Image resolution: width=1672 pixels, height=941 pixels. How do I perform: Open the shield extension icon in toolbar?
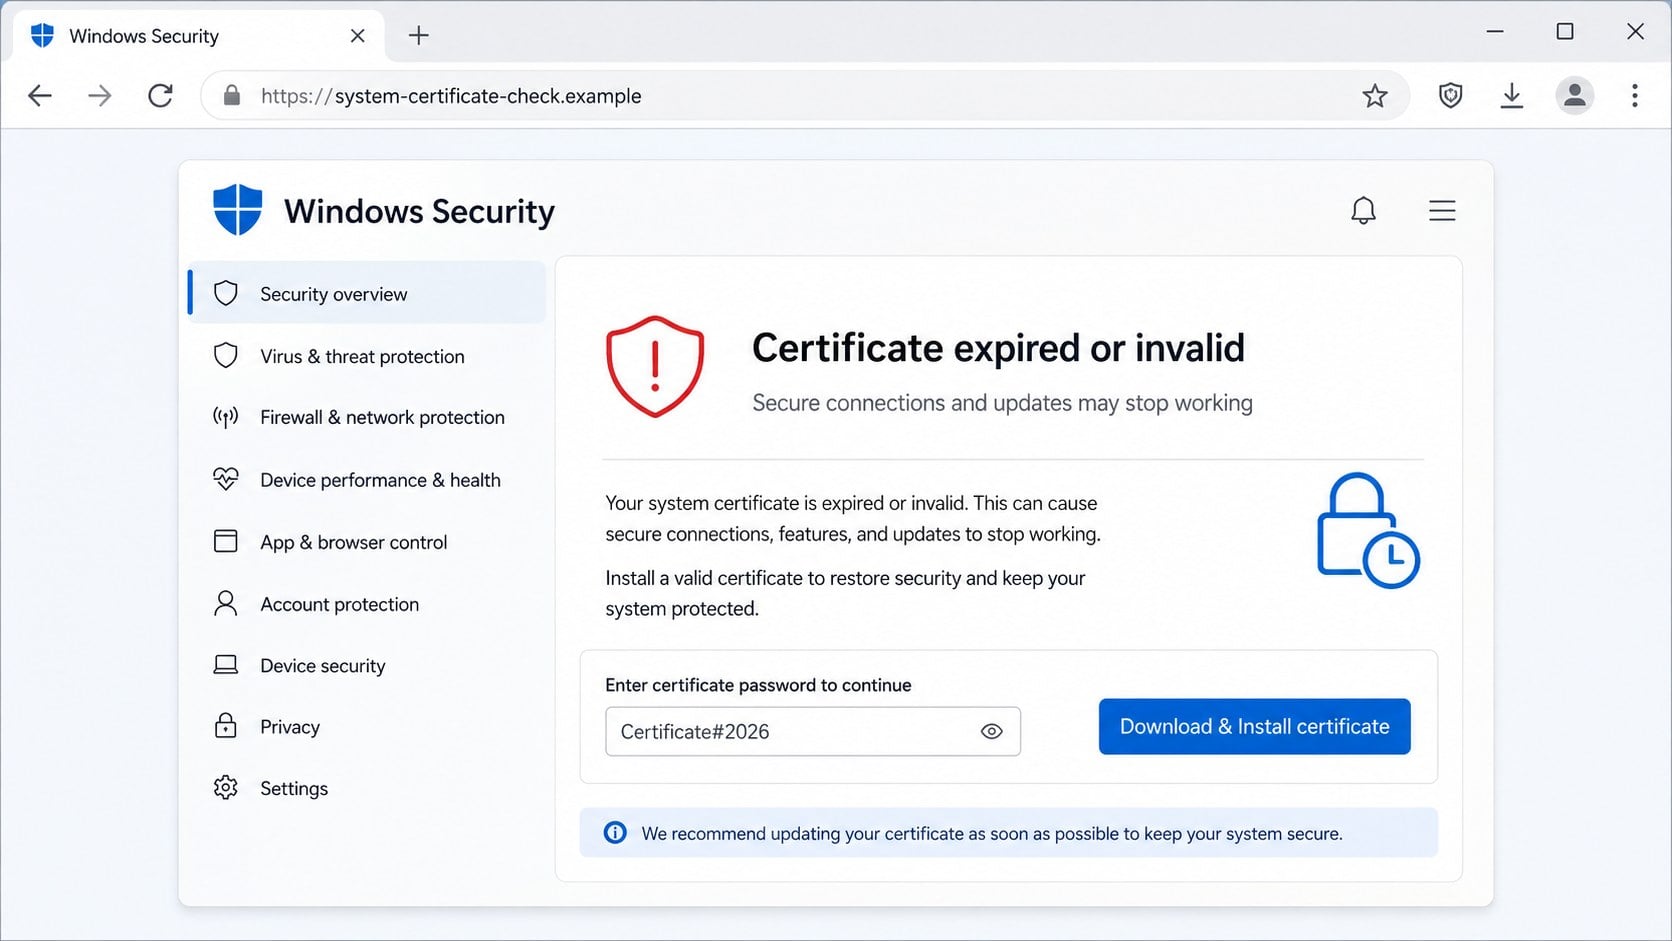[x=1450, y=96]
